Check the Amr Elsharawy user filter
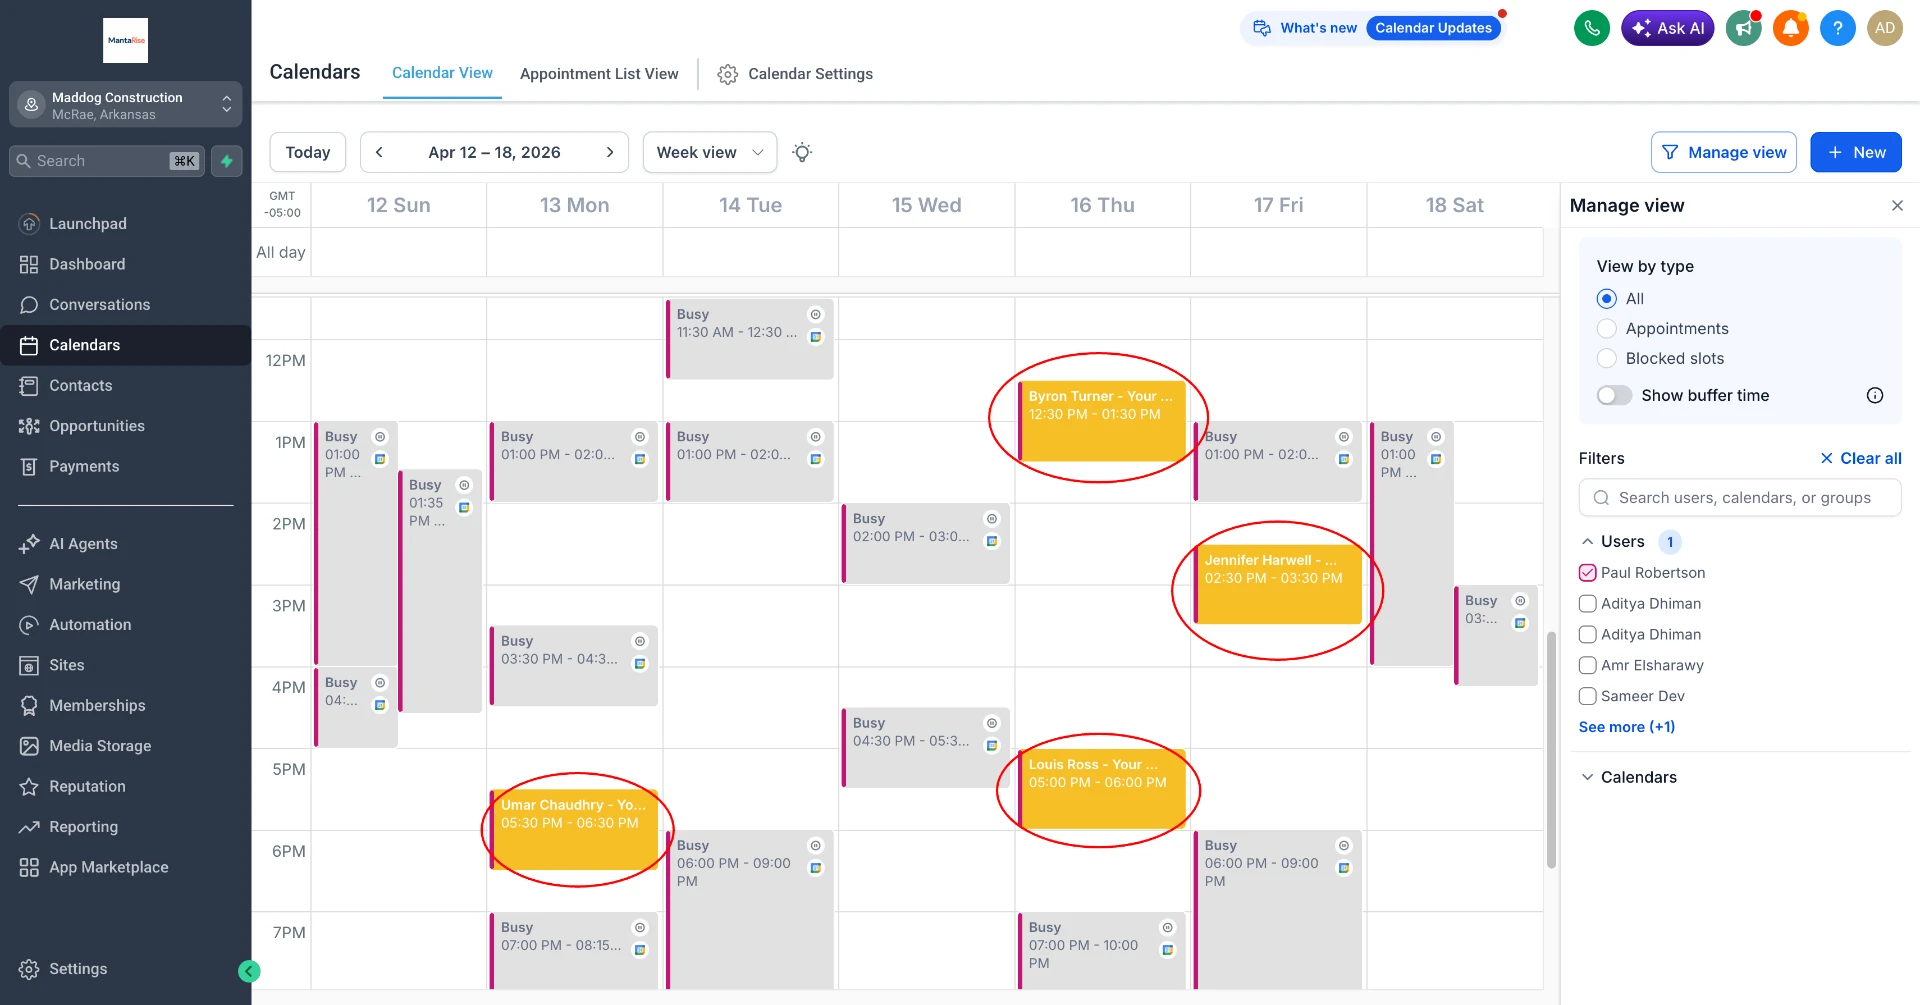1920x1005 pixels. [1587, 665]
